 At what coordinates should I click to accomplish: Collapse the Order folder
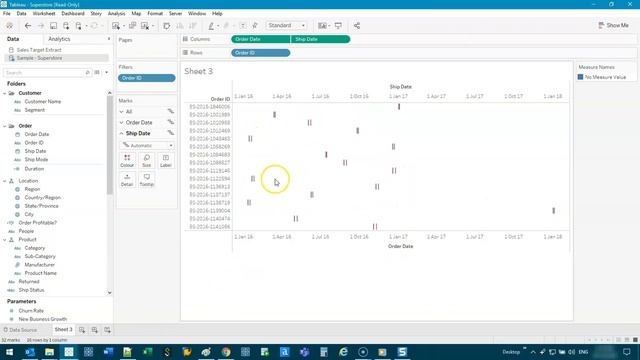coord(5,126)
